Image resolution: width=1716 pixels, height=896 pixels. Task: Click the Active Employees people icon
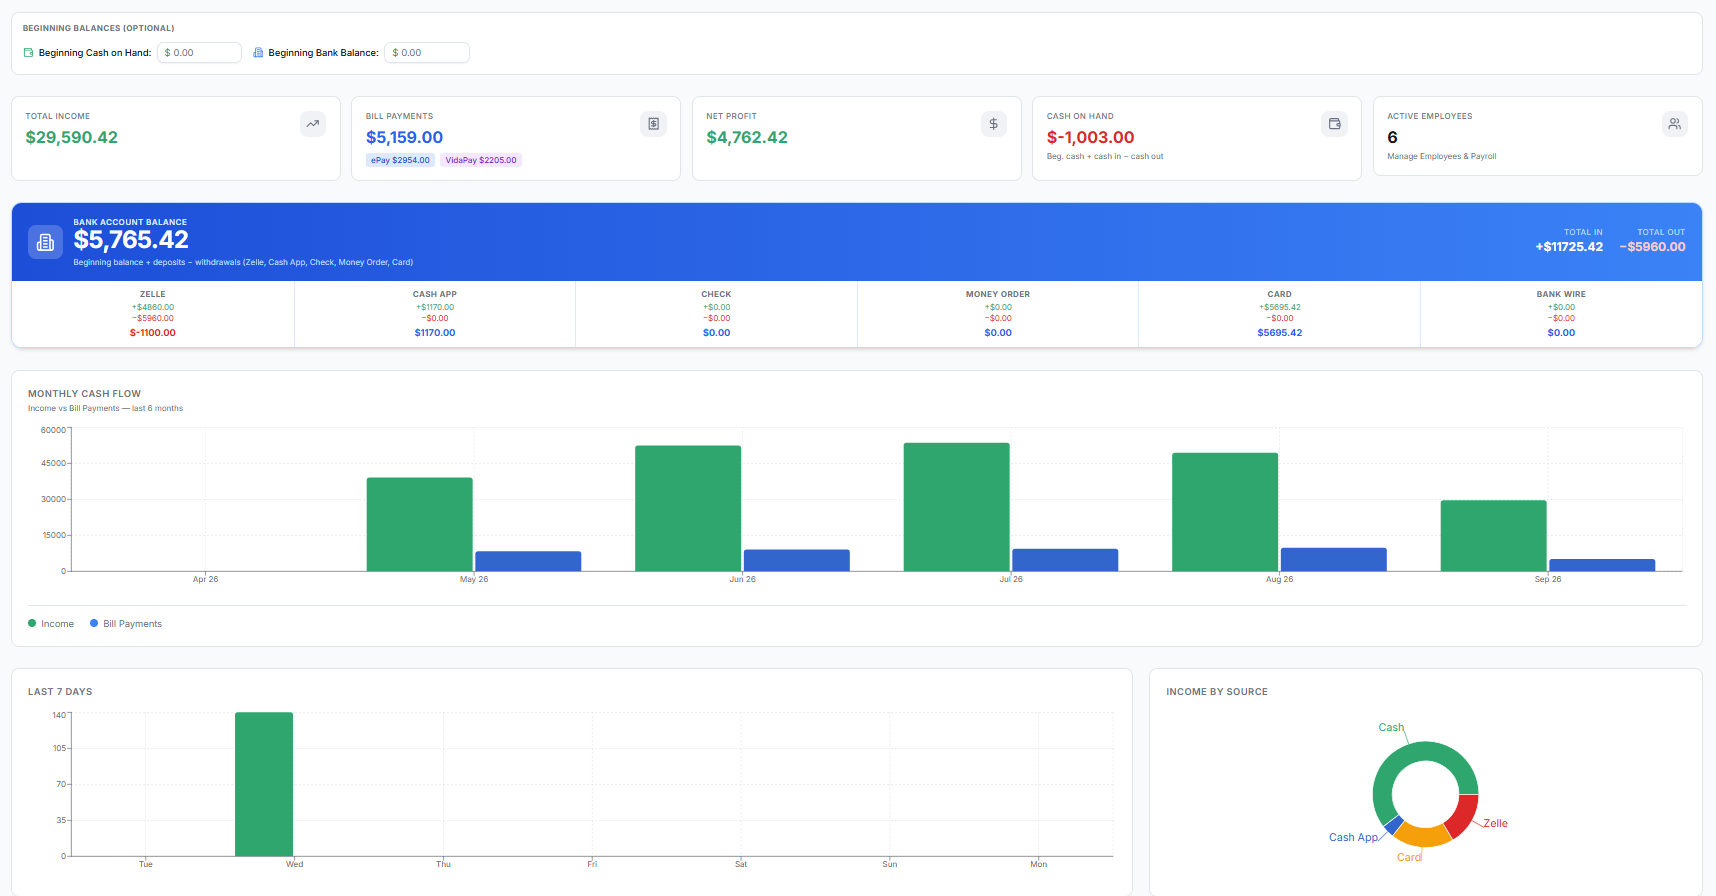1674,124
